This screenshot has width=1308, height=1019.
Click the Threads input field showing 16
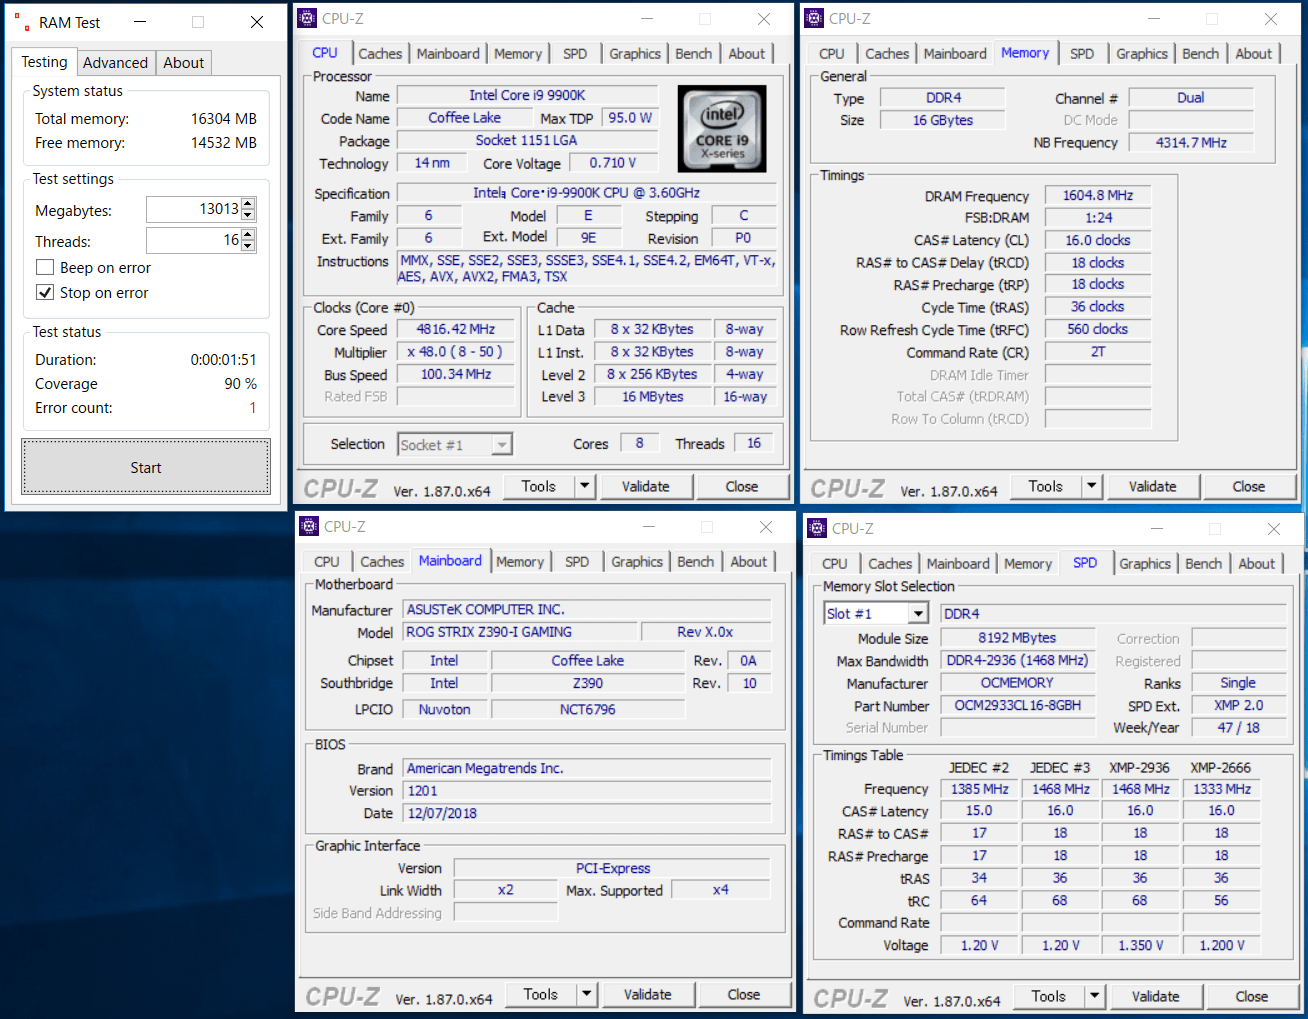tap(194, 240)
